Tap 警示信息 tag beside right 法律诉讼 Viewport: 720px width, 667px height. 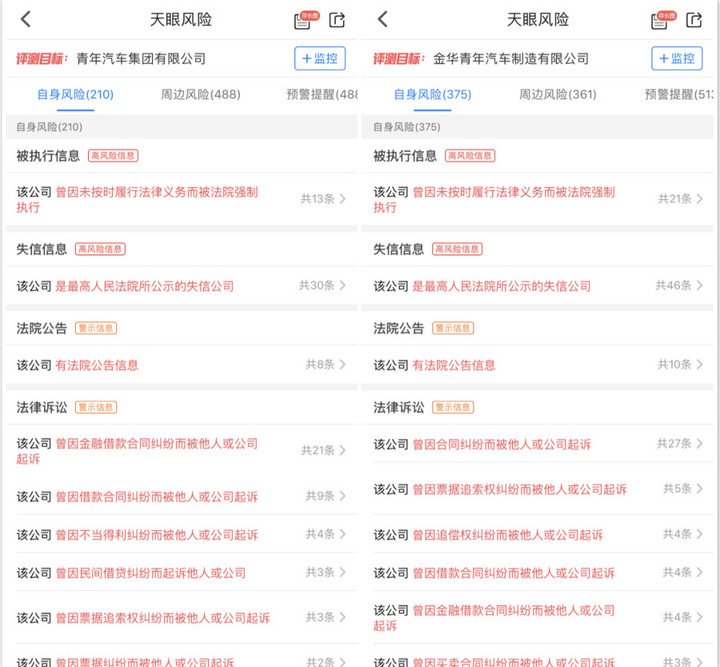(453, 407)
